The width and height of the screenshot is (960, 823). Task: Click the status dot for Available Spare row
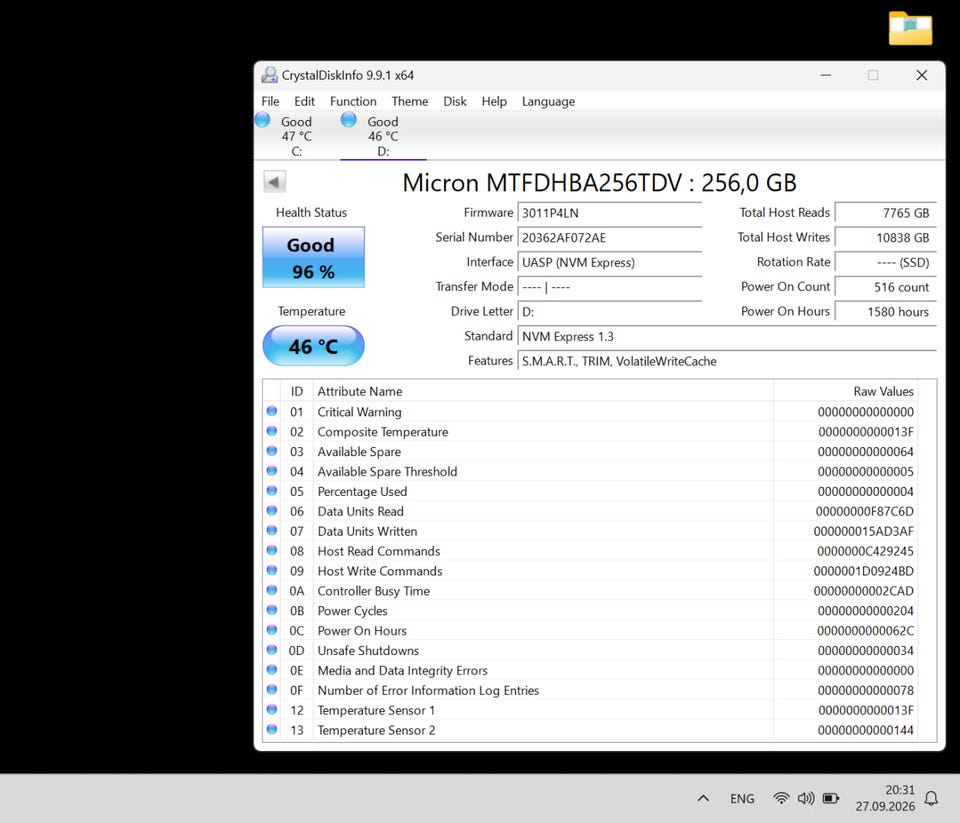point(272,451)
